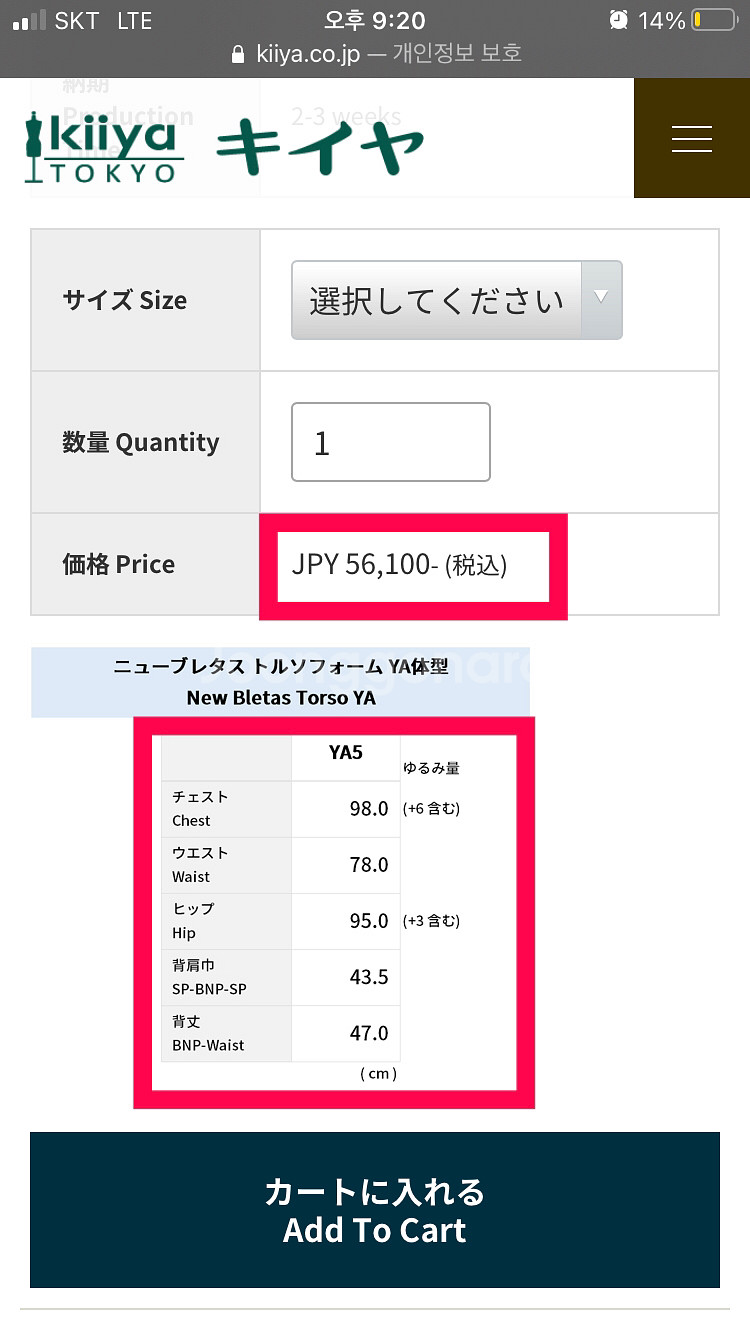Tap the kiiya.co.jp address bar
750x1334 pixels.
(375, 53)
